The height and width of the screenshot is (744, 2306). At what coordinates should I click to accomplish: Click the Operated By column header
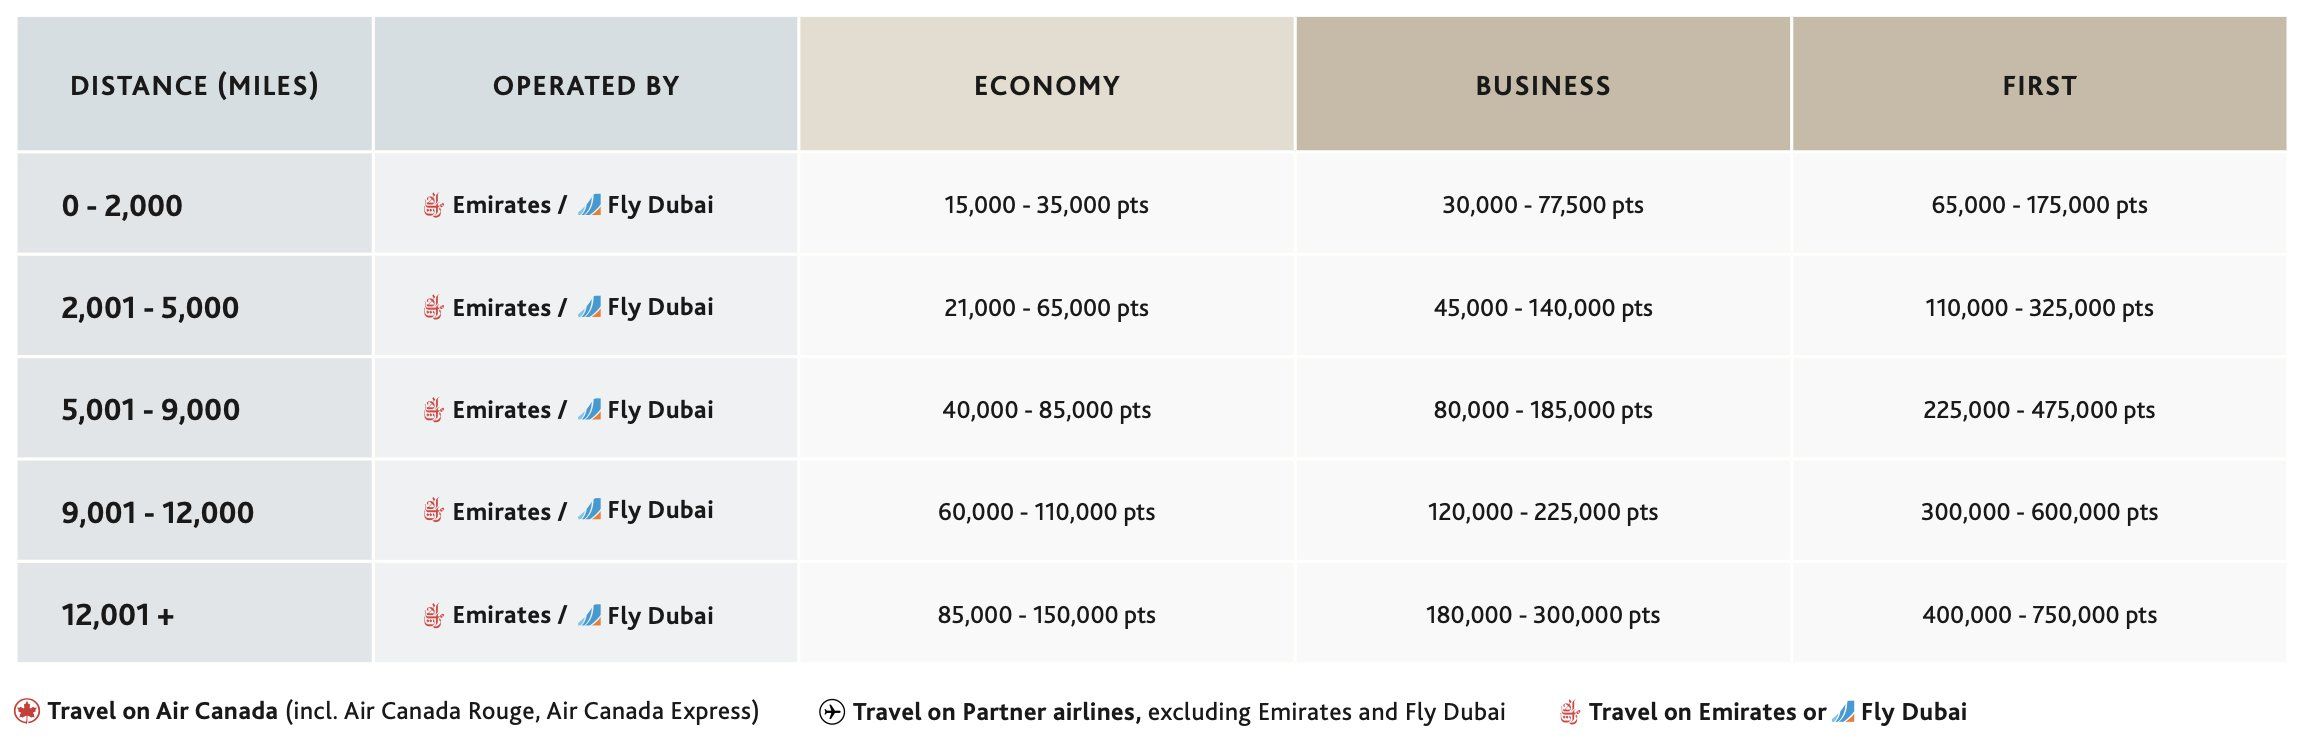point(586,84)
